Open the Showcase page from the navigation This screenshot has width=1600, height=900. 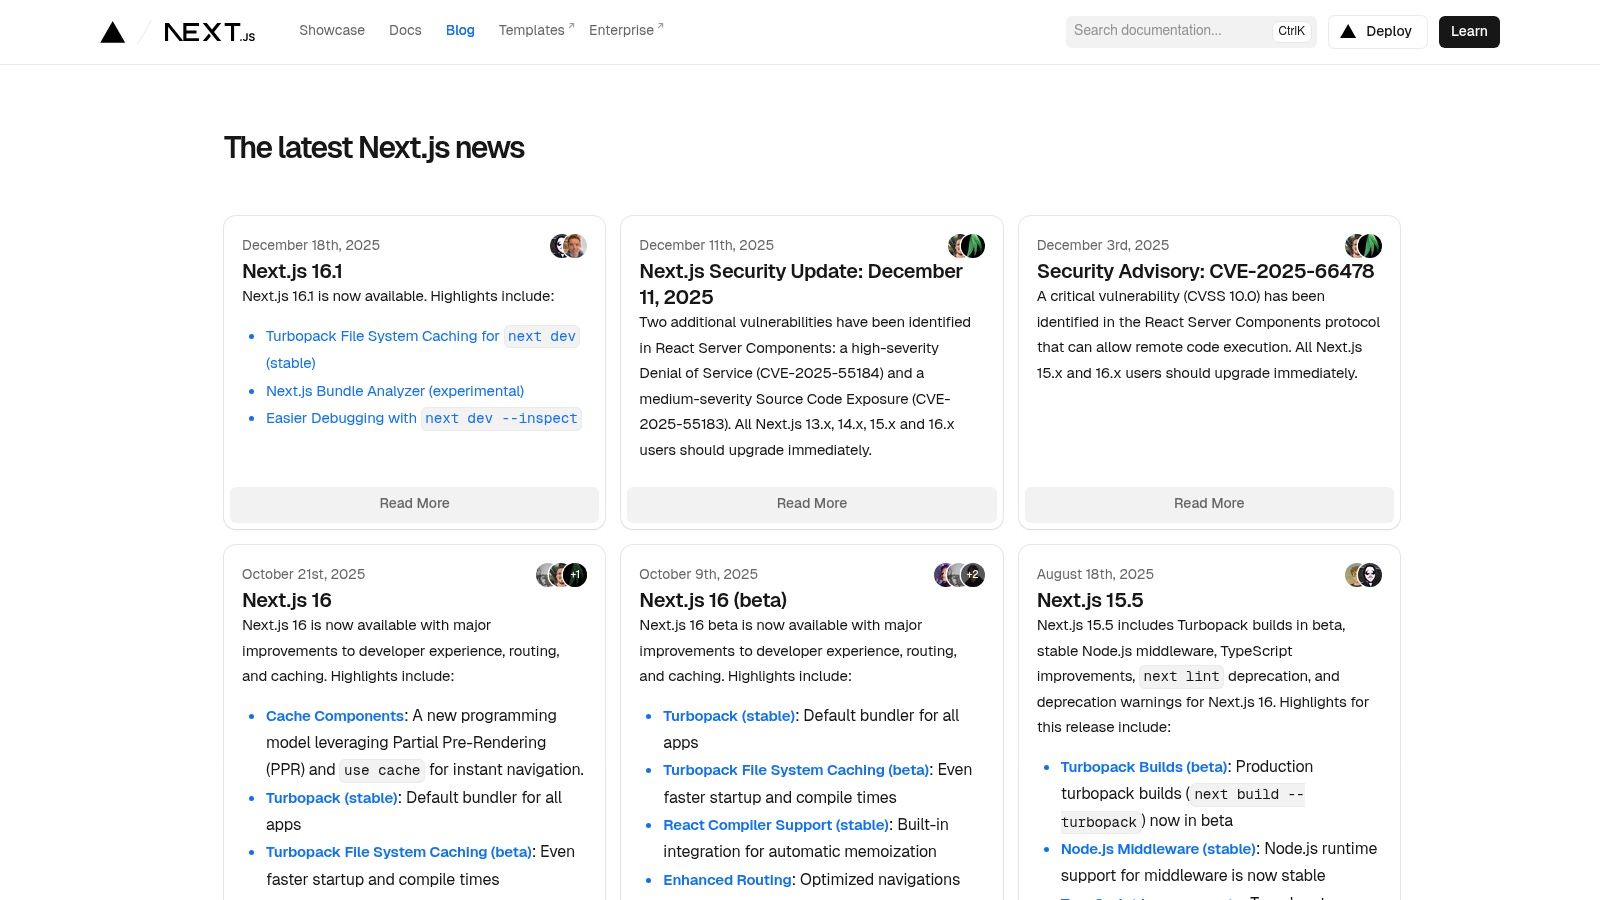pos(332,30)
